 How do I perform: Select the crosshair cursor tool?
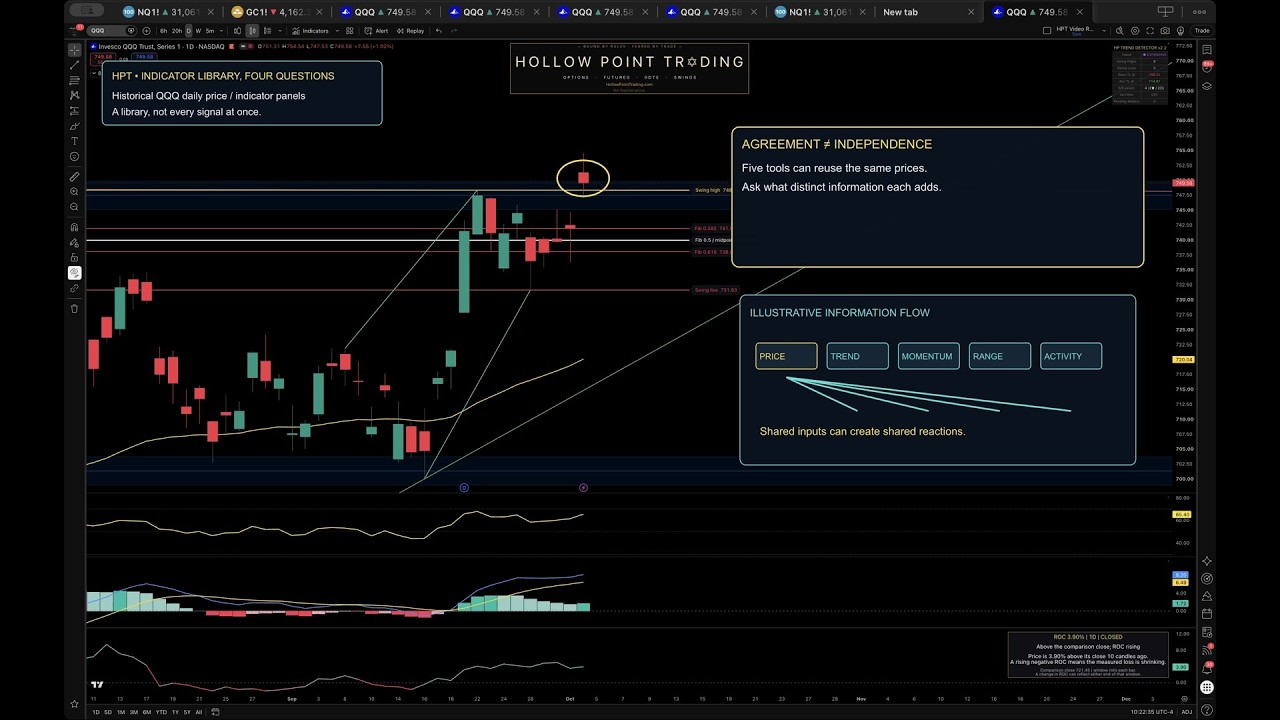74,49
